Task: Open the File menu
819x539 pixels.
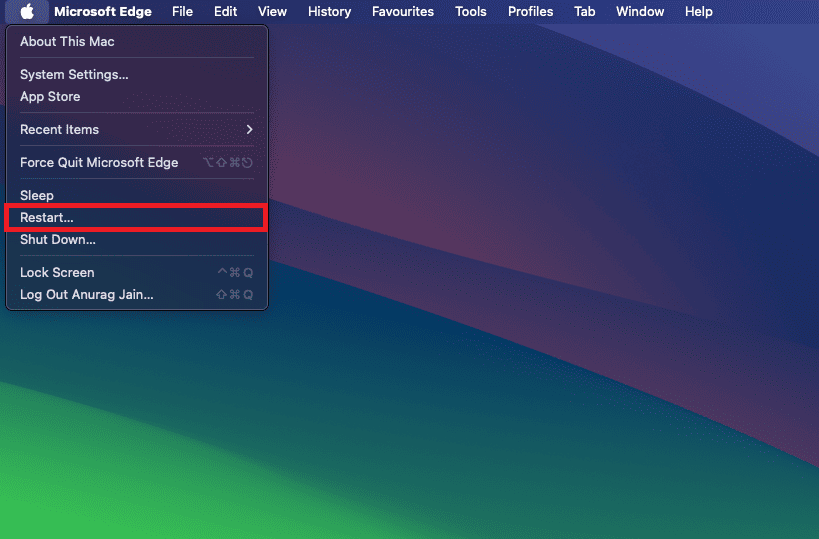Action: click(182, 12)
